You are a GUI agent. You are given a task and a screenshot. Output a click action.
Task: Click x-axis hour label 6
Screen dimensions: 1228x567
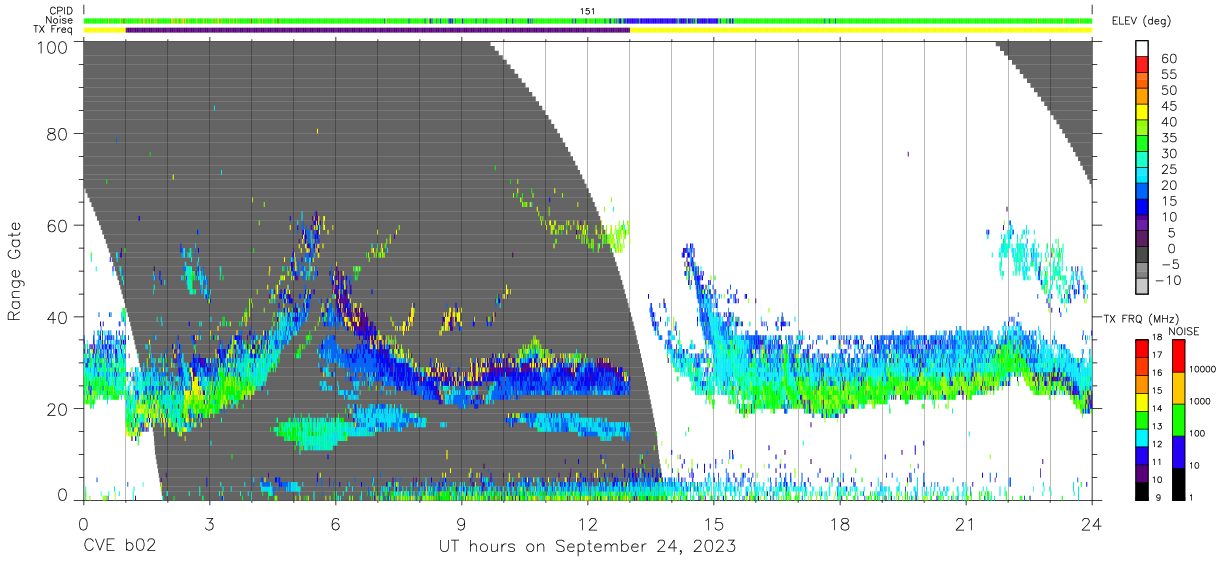click(335, 524)
